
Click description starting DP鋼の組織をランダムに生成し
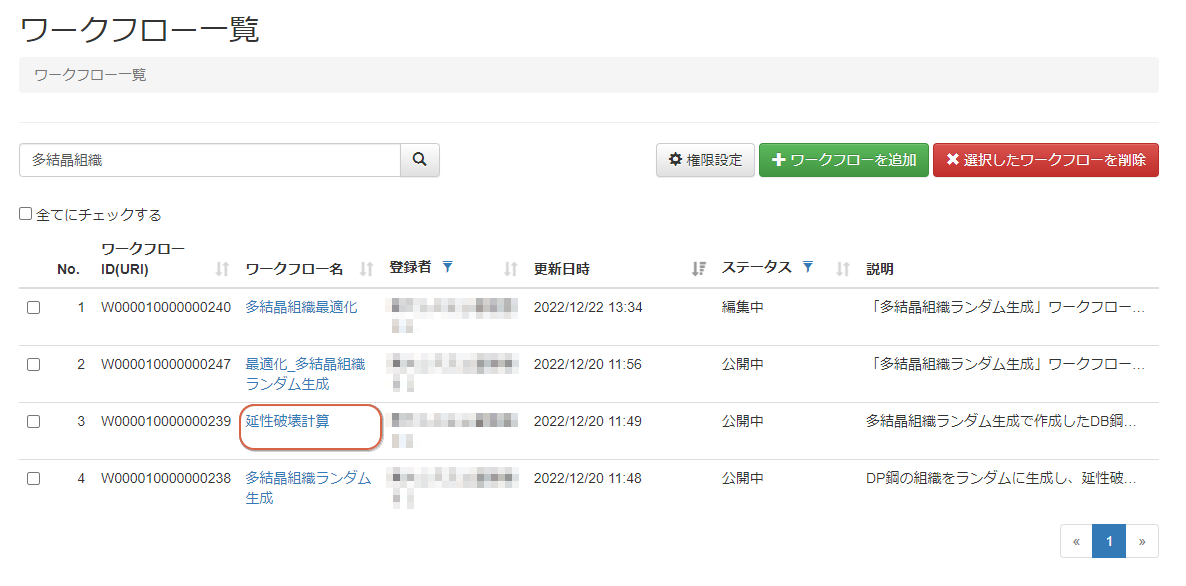tap(1001, 479)
